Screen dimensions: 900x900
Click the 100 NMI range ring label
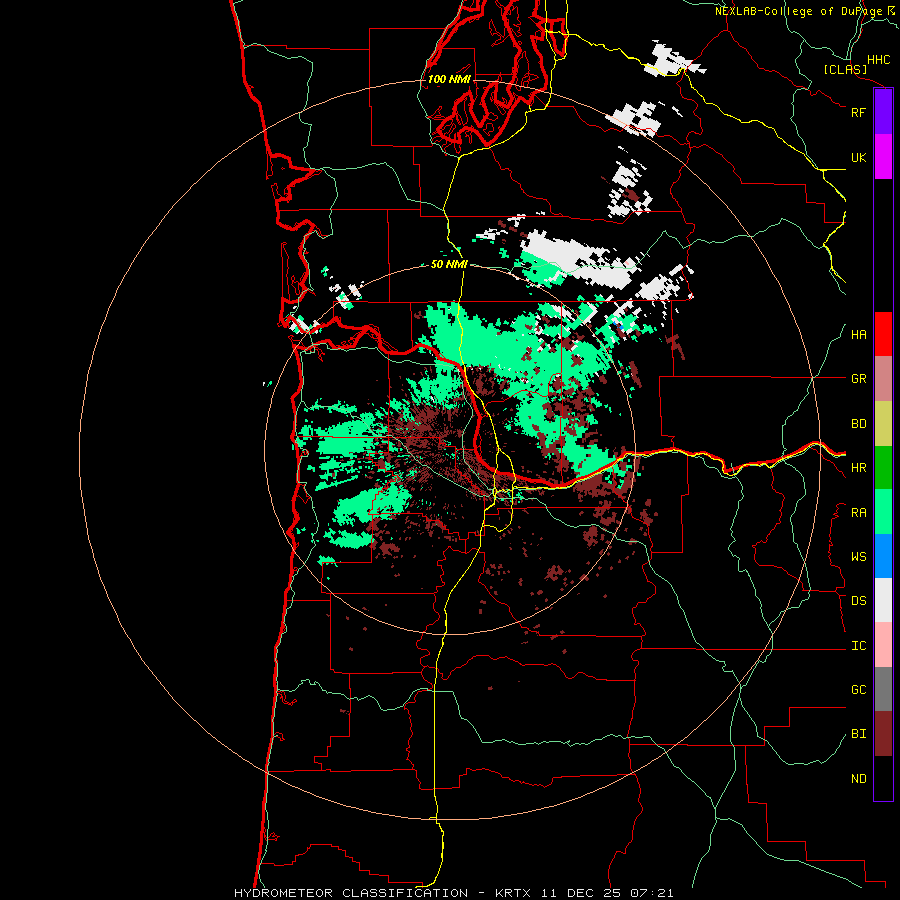coord(449,79)
